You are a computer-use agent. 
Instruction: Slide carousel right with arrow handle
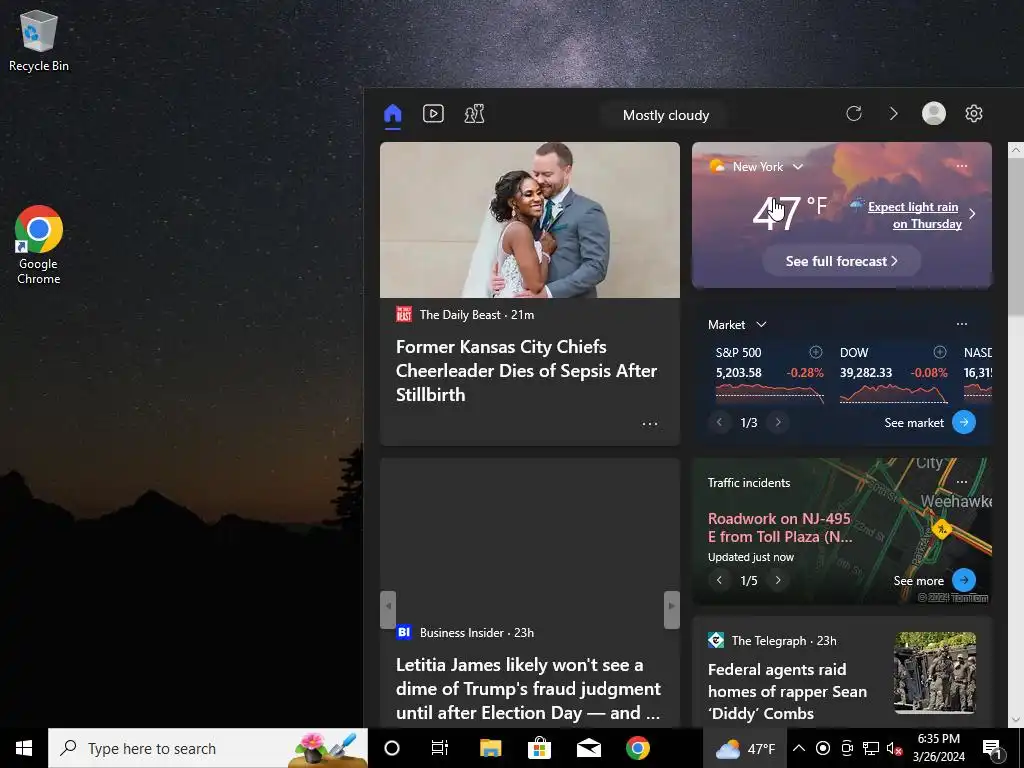(671, 609)
